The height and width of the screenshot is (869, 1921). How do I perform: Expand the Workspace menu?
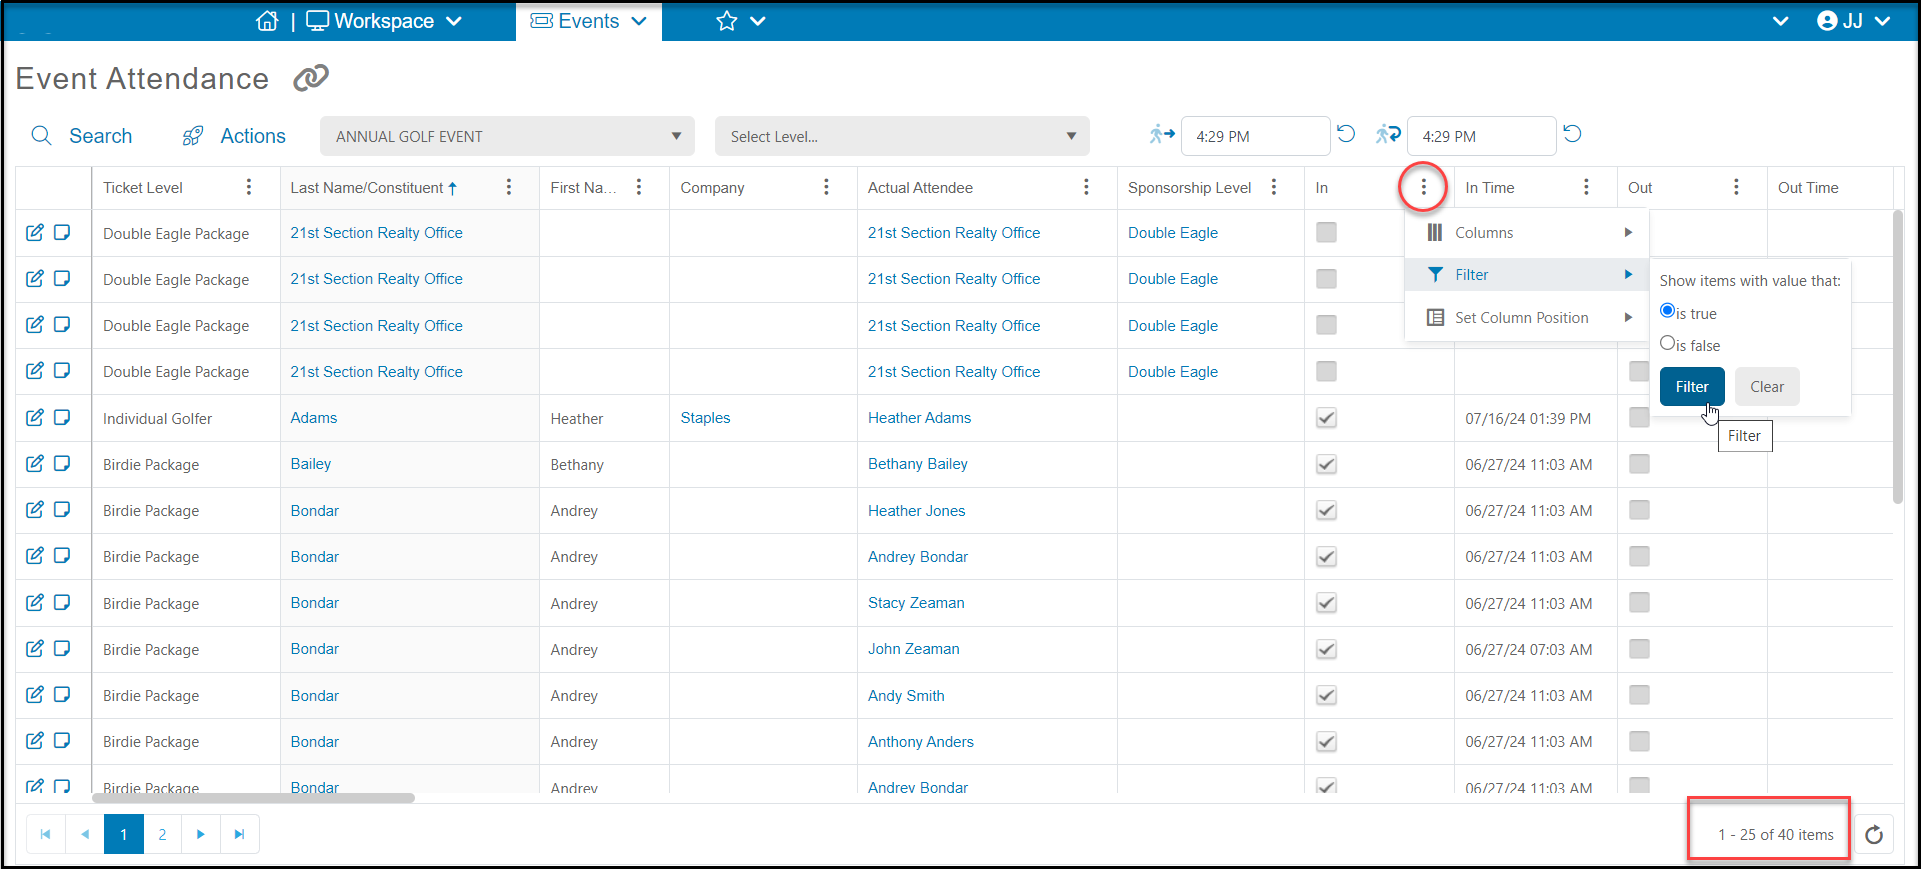tap(384, 21)
